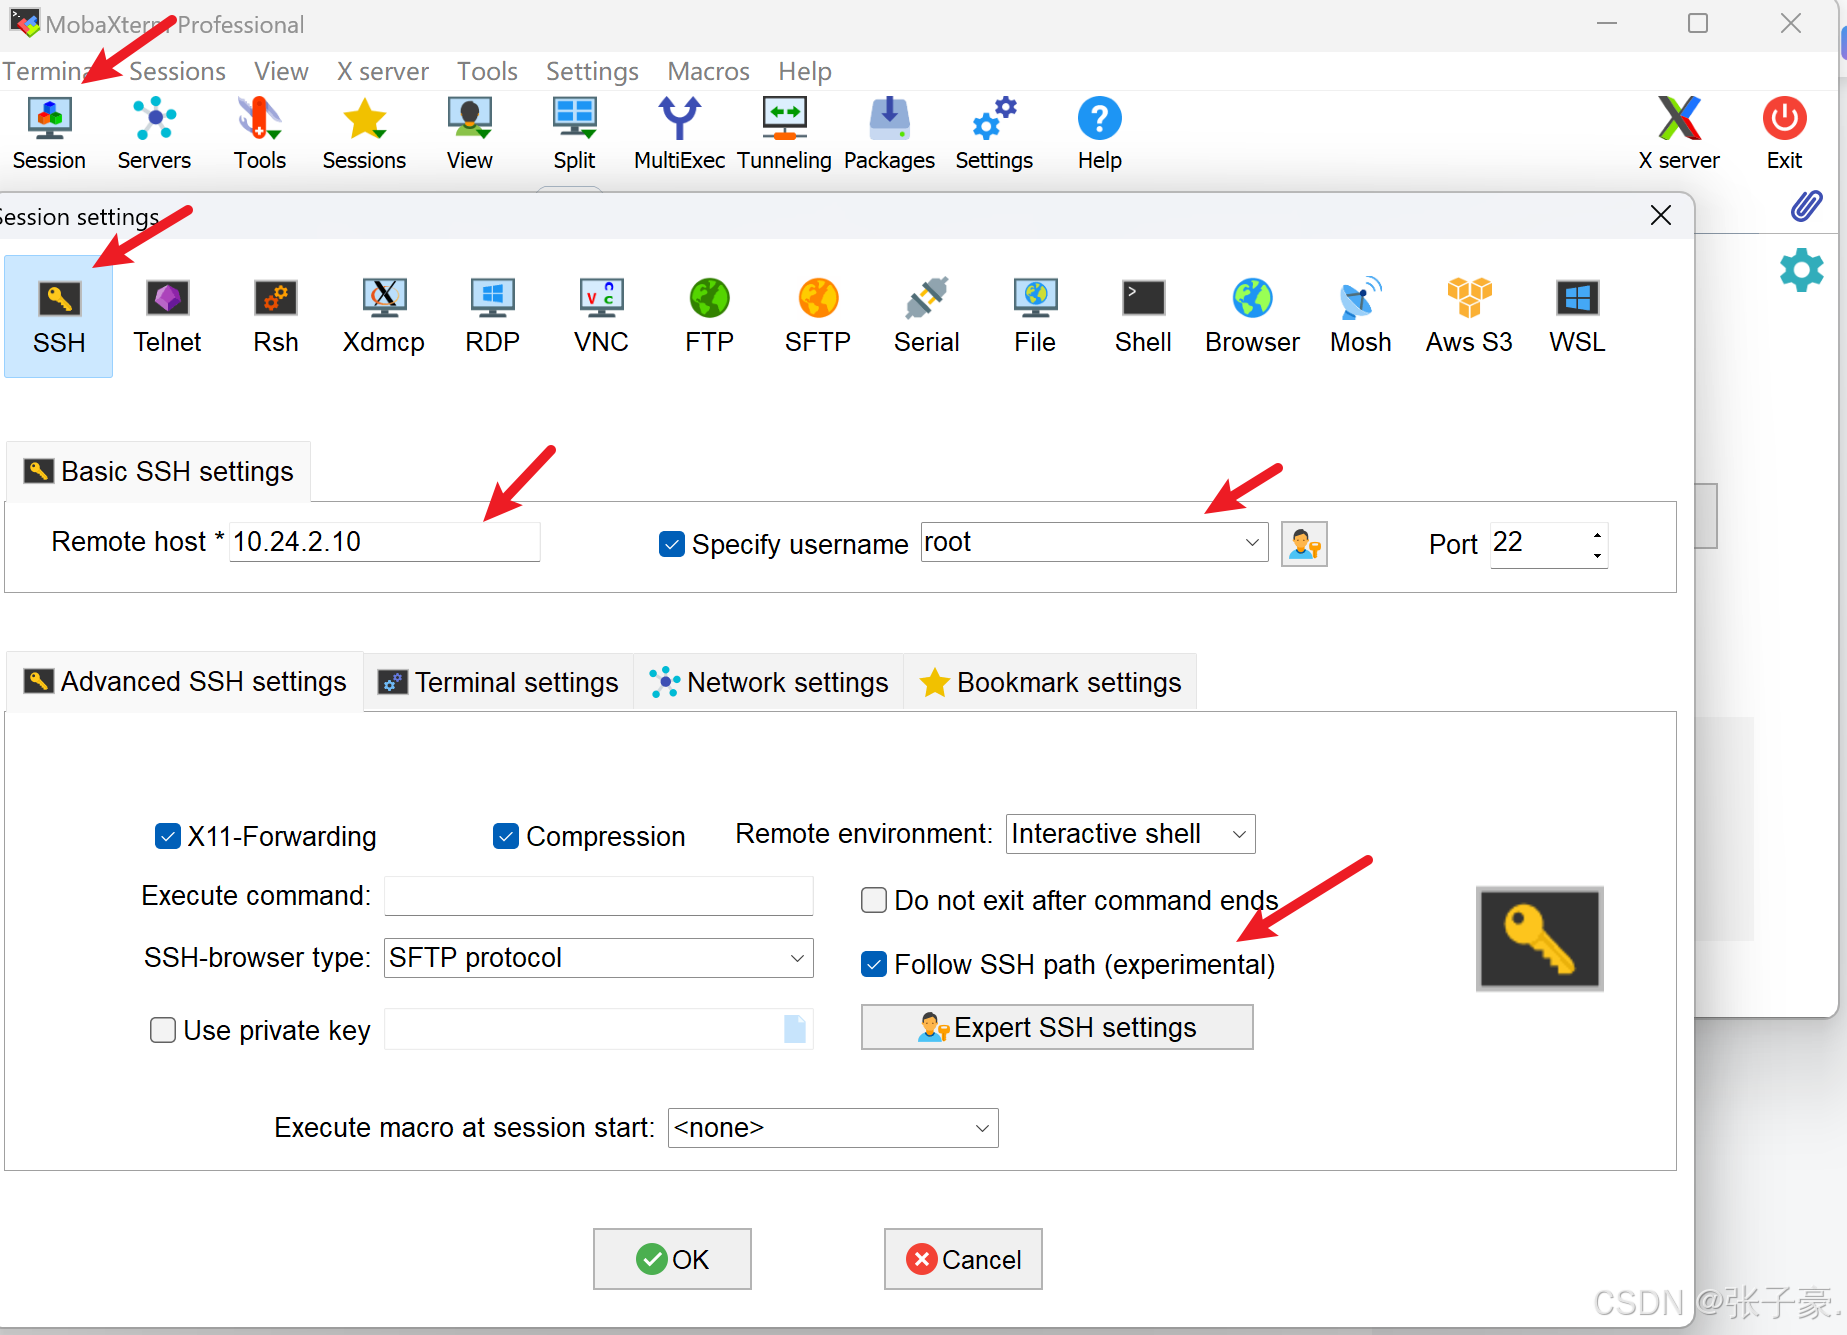Select the Serial session type
The width and height of the screenshot is (1847, 1335).
(927, 316)
